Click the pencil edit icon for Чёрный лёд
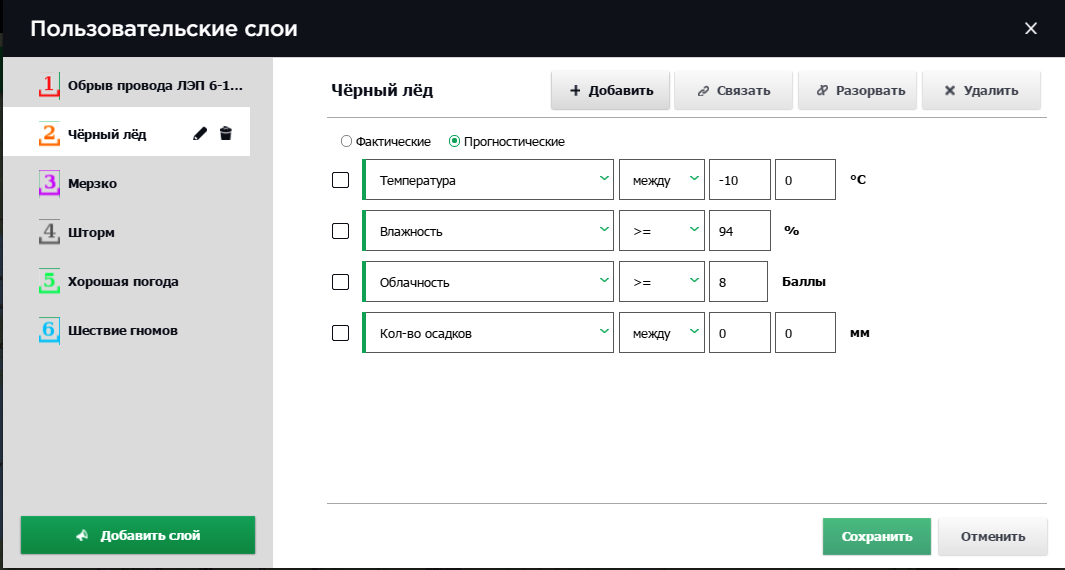The height and width of the screenshot is (570, 1065). tap(200, 134)
